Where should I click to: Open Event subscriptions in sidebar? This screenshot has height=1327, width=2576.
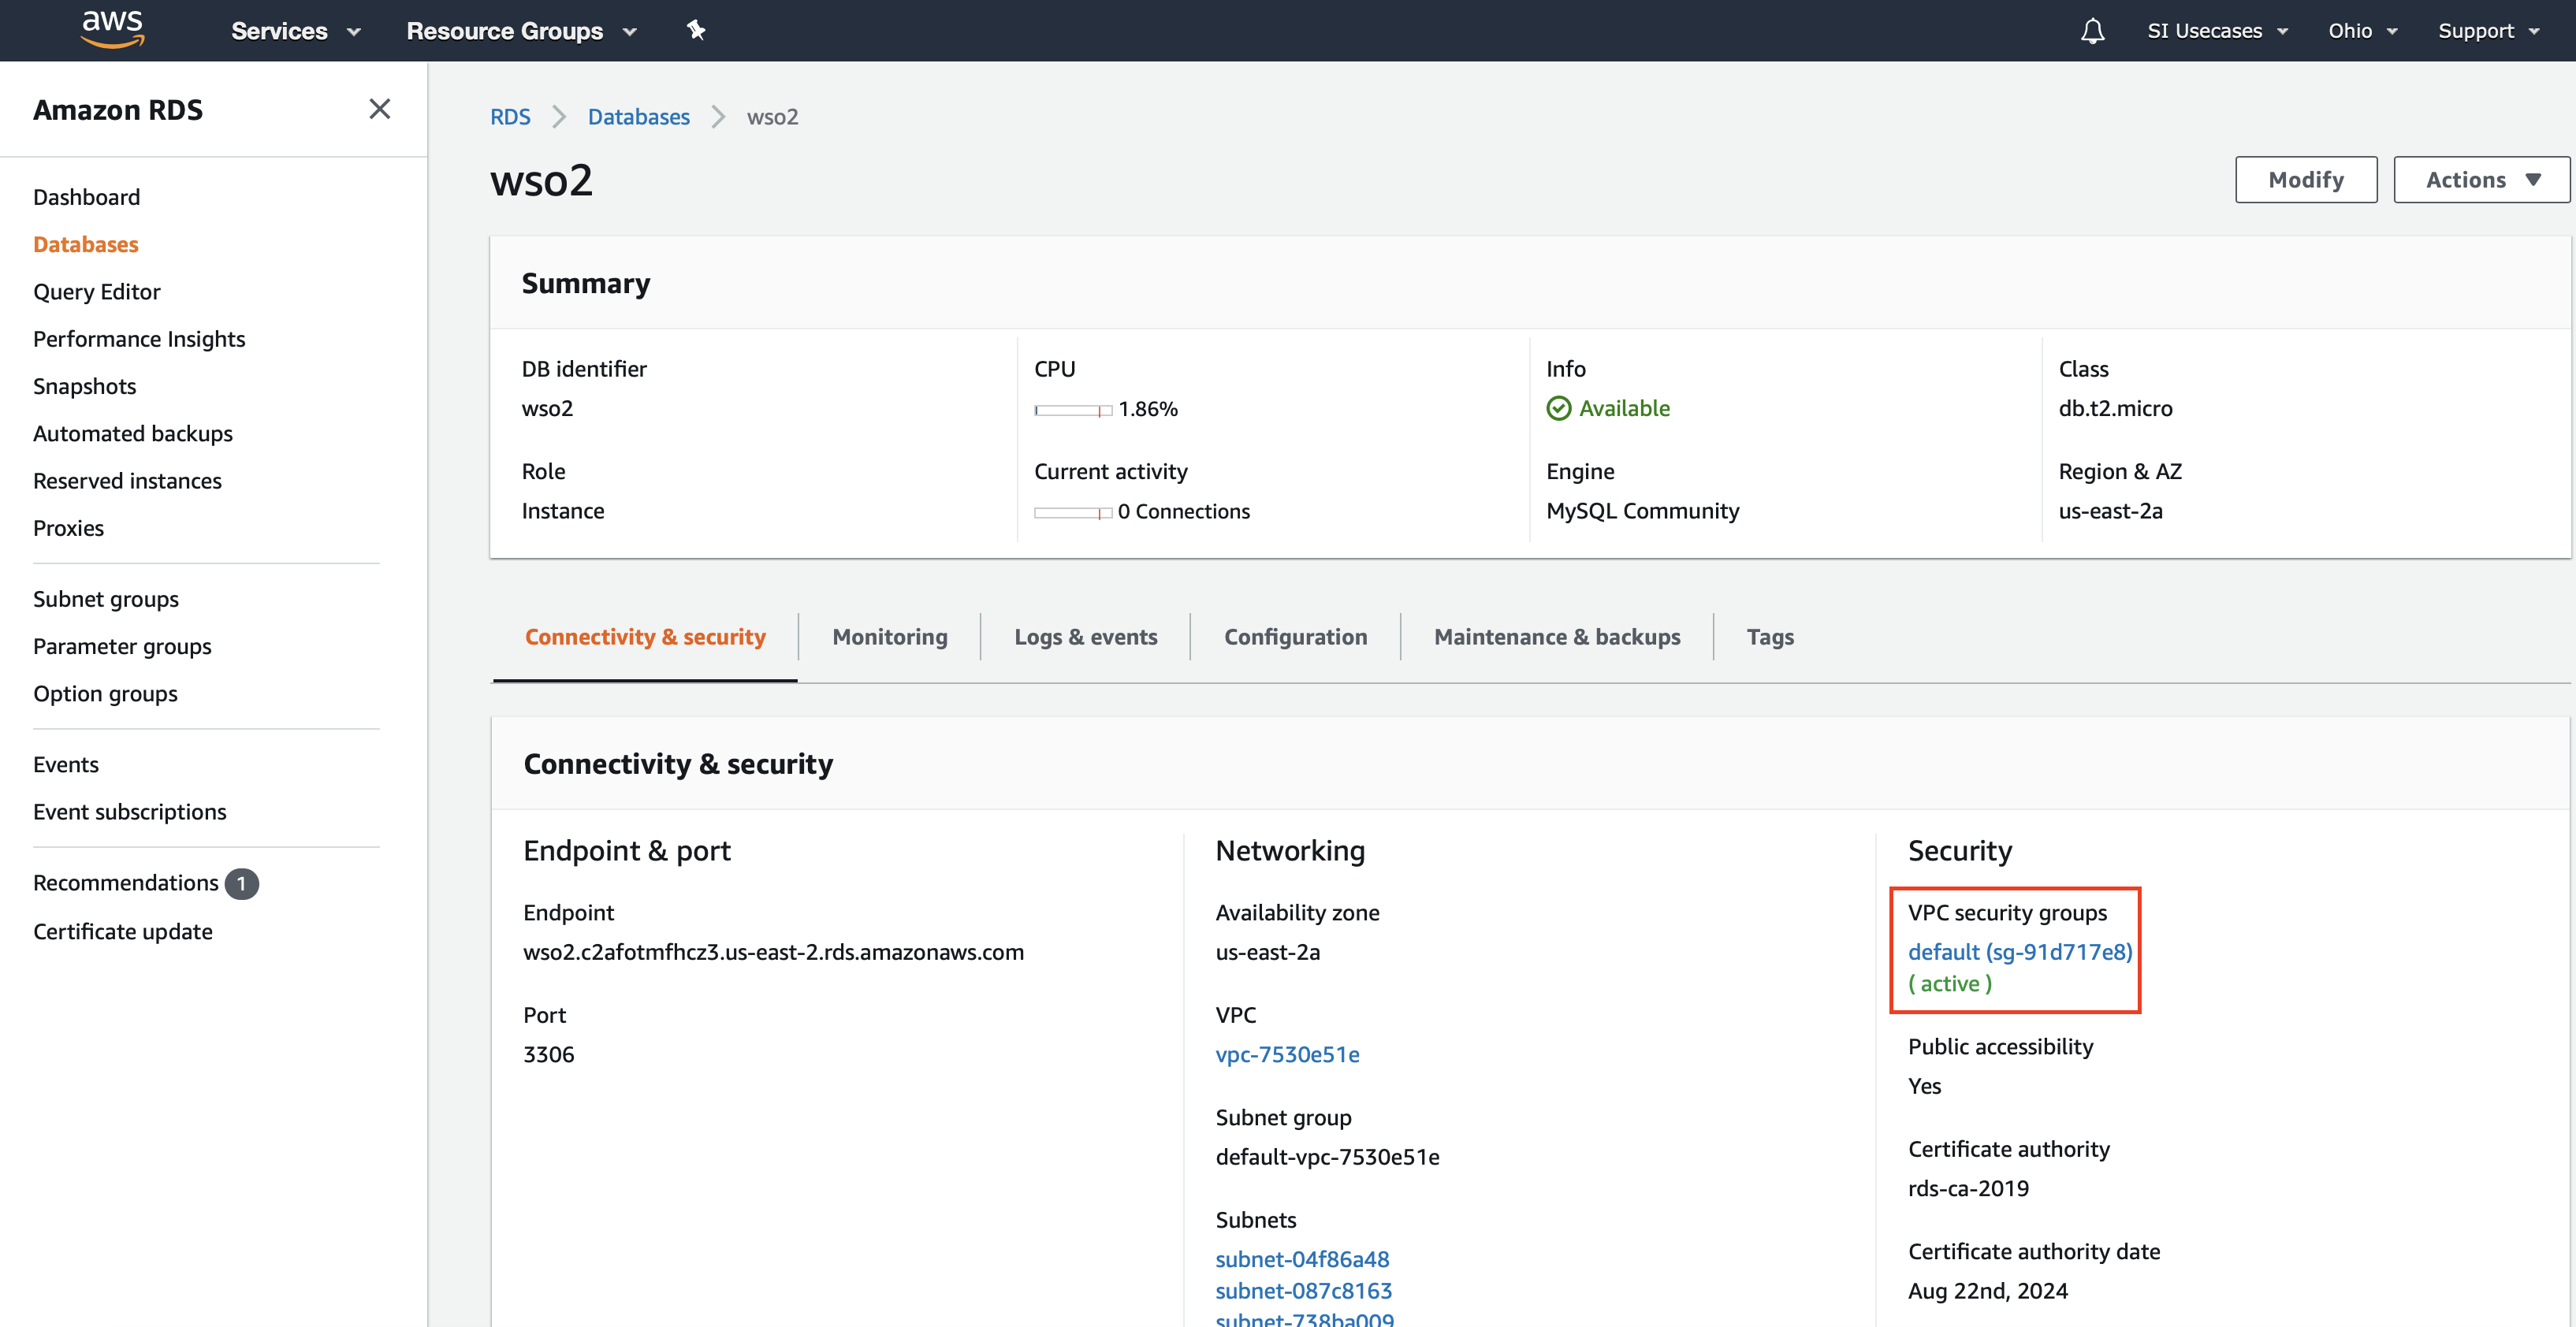point(129,812)
